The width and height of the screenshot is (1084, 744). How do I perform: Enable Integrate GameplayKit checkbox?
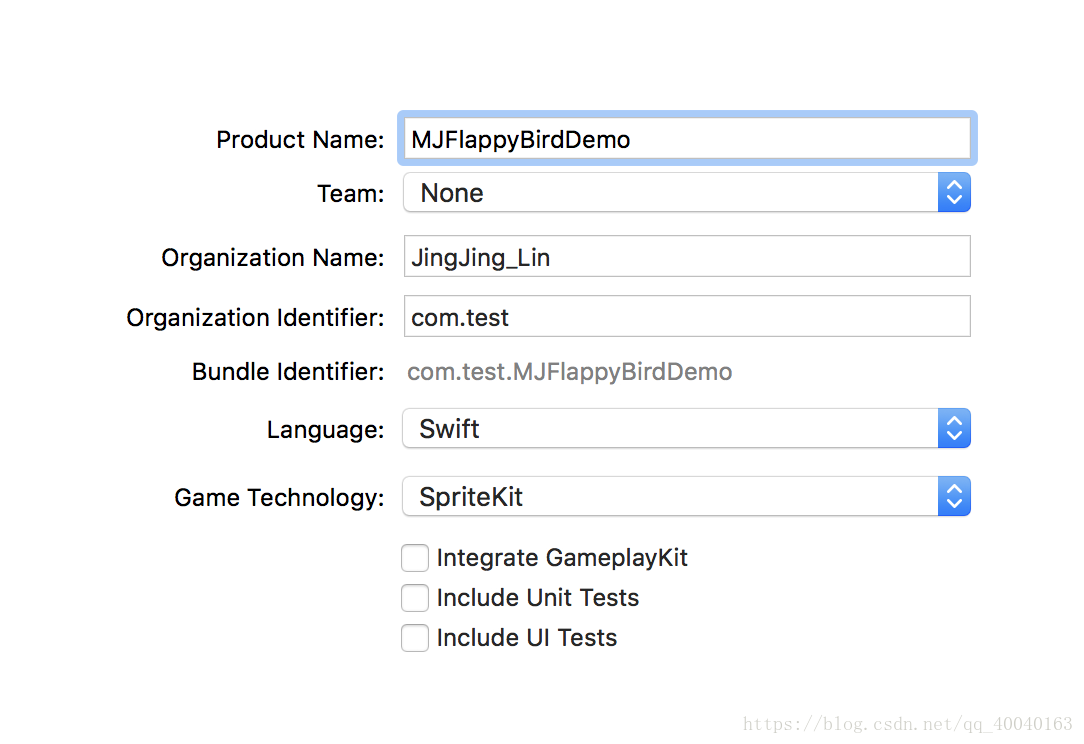(415, 558)
